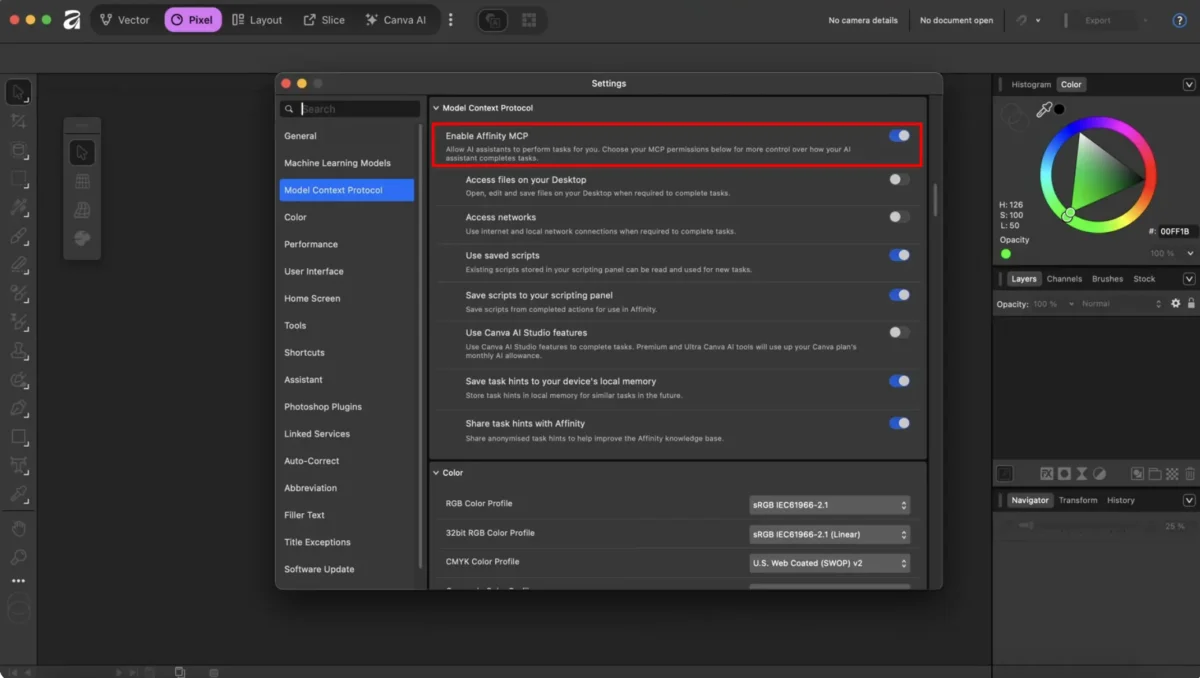Switch to the Brushes tab

pyautogui.click(x=1107, y=279)
